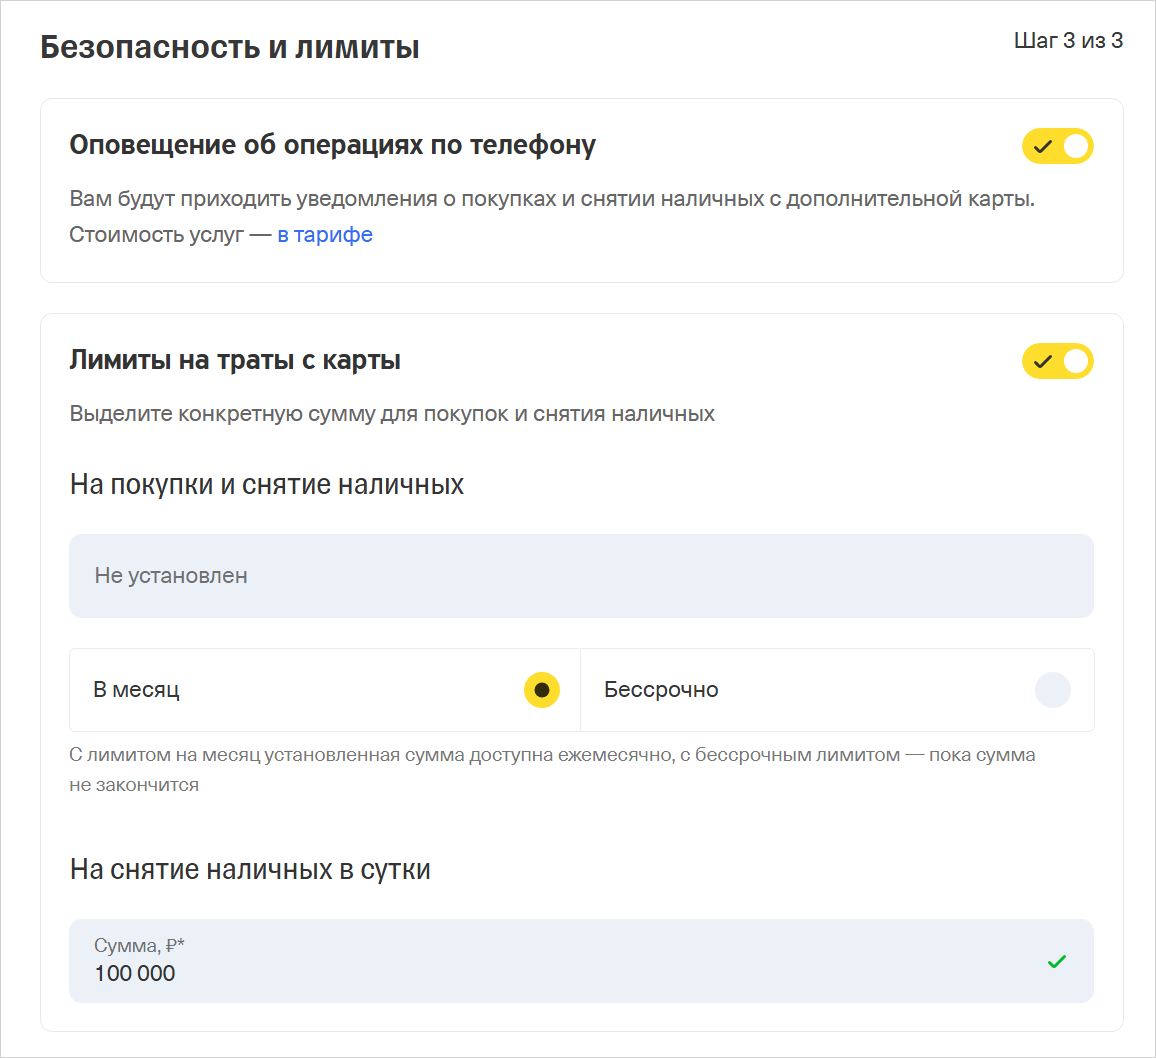Click the "Оповещение об операциях по телефону" title

tap(332, 145)
